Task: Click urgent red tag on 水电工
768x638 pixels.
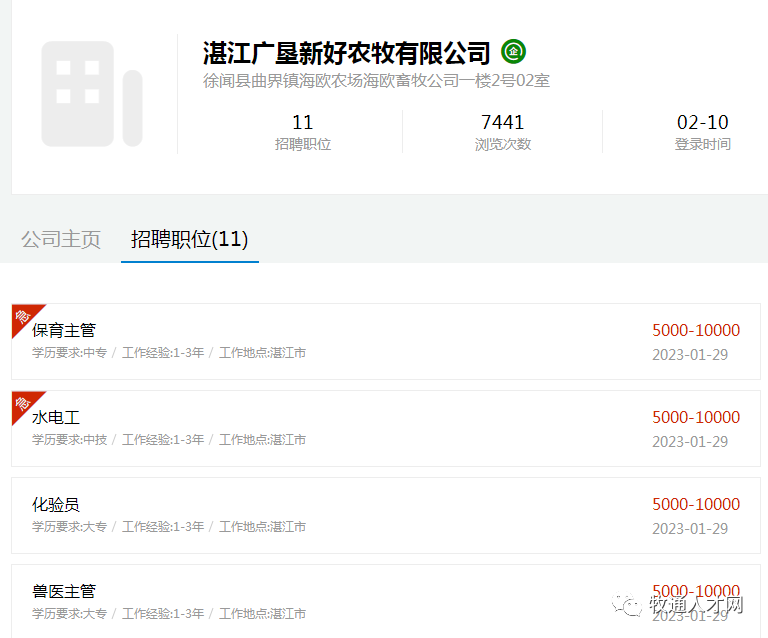Action: (24, 404)
